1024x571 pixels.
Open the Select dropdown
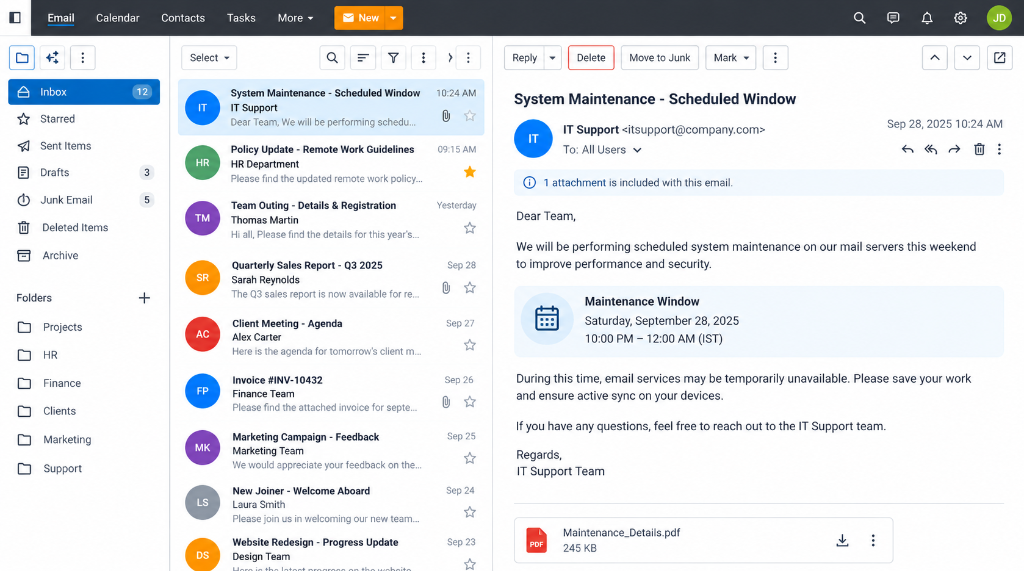209,57
